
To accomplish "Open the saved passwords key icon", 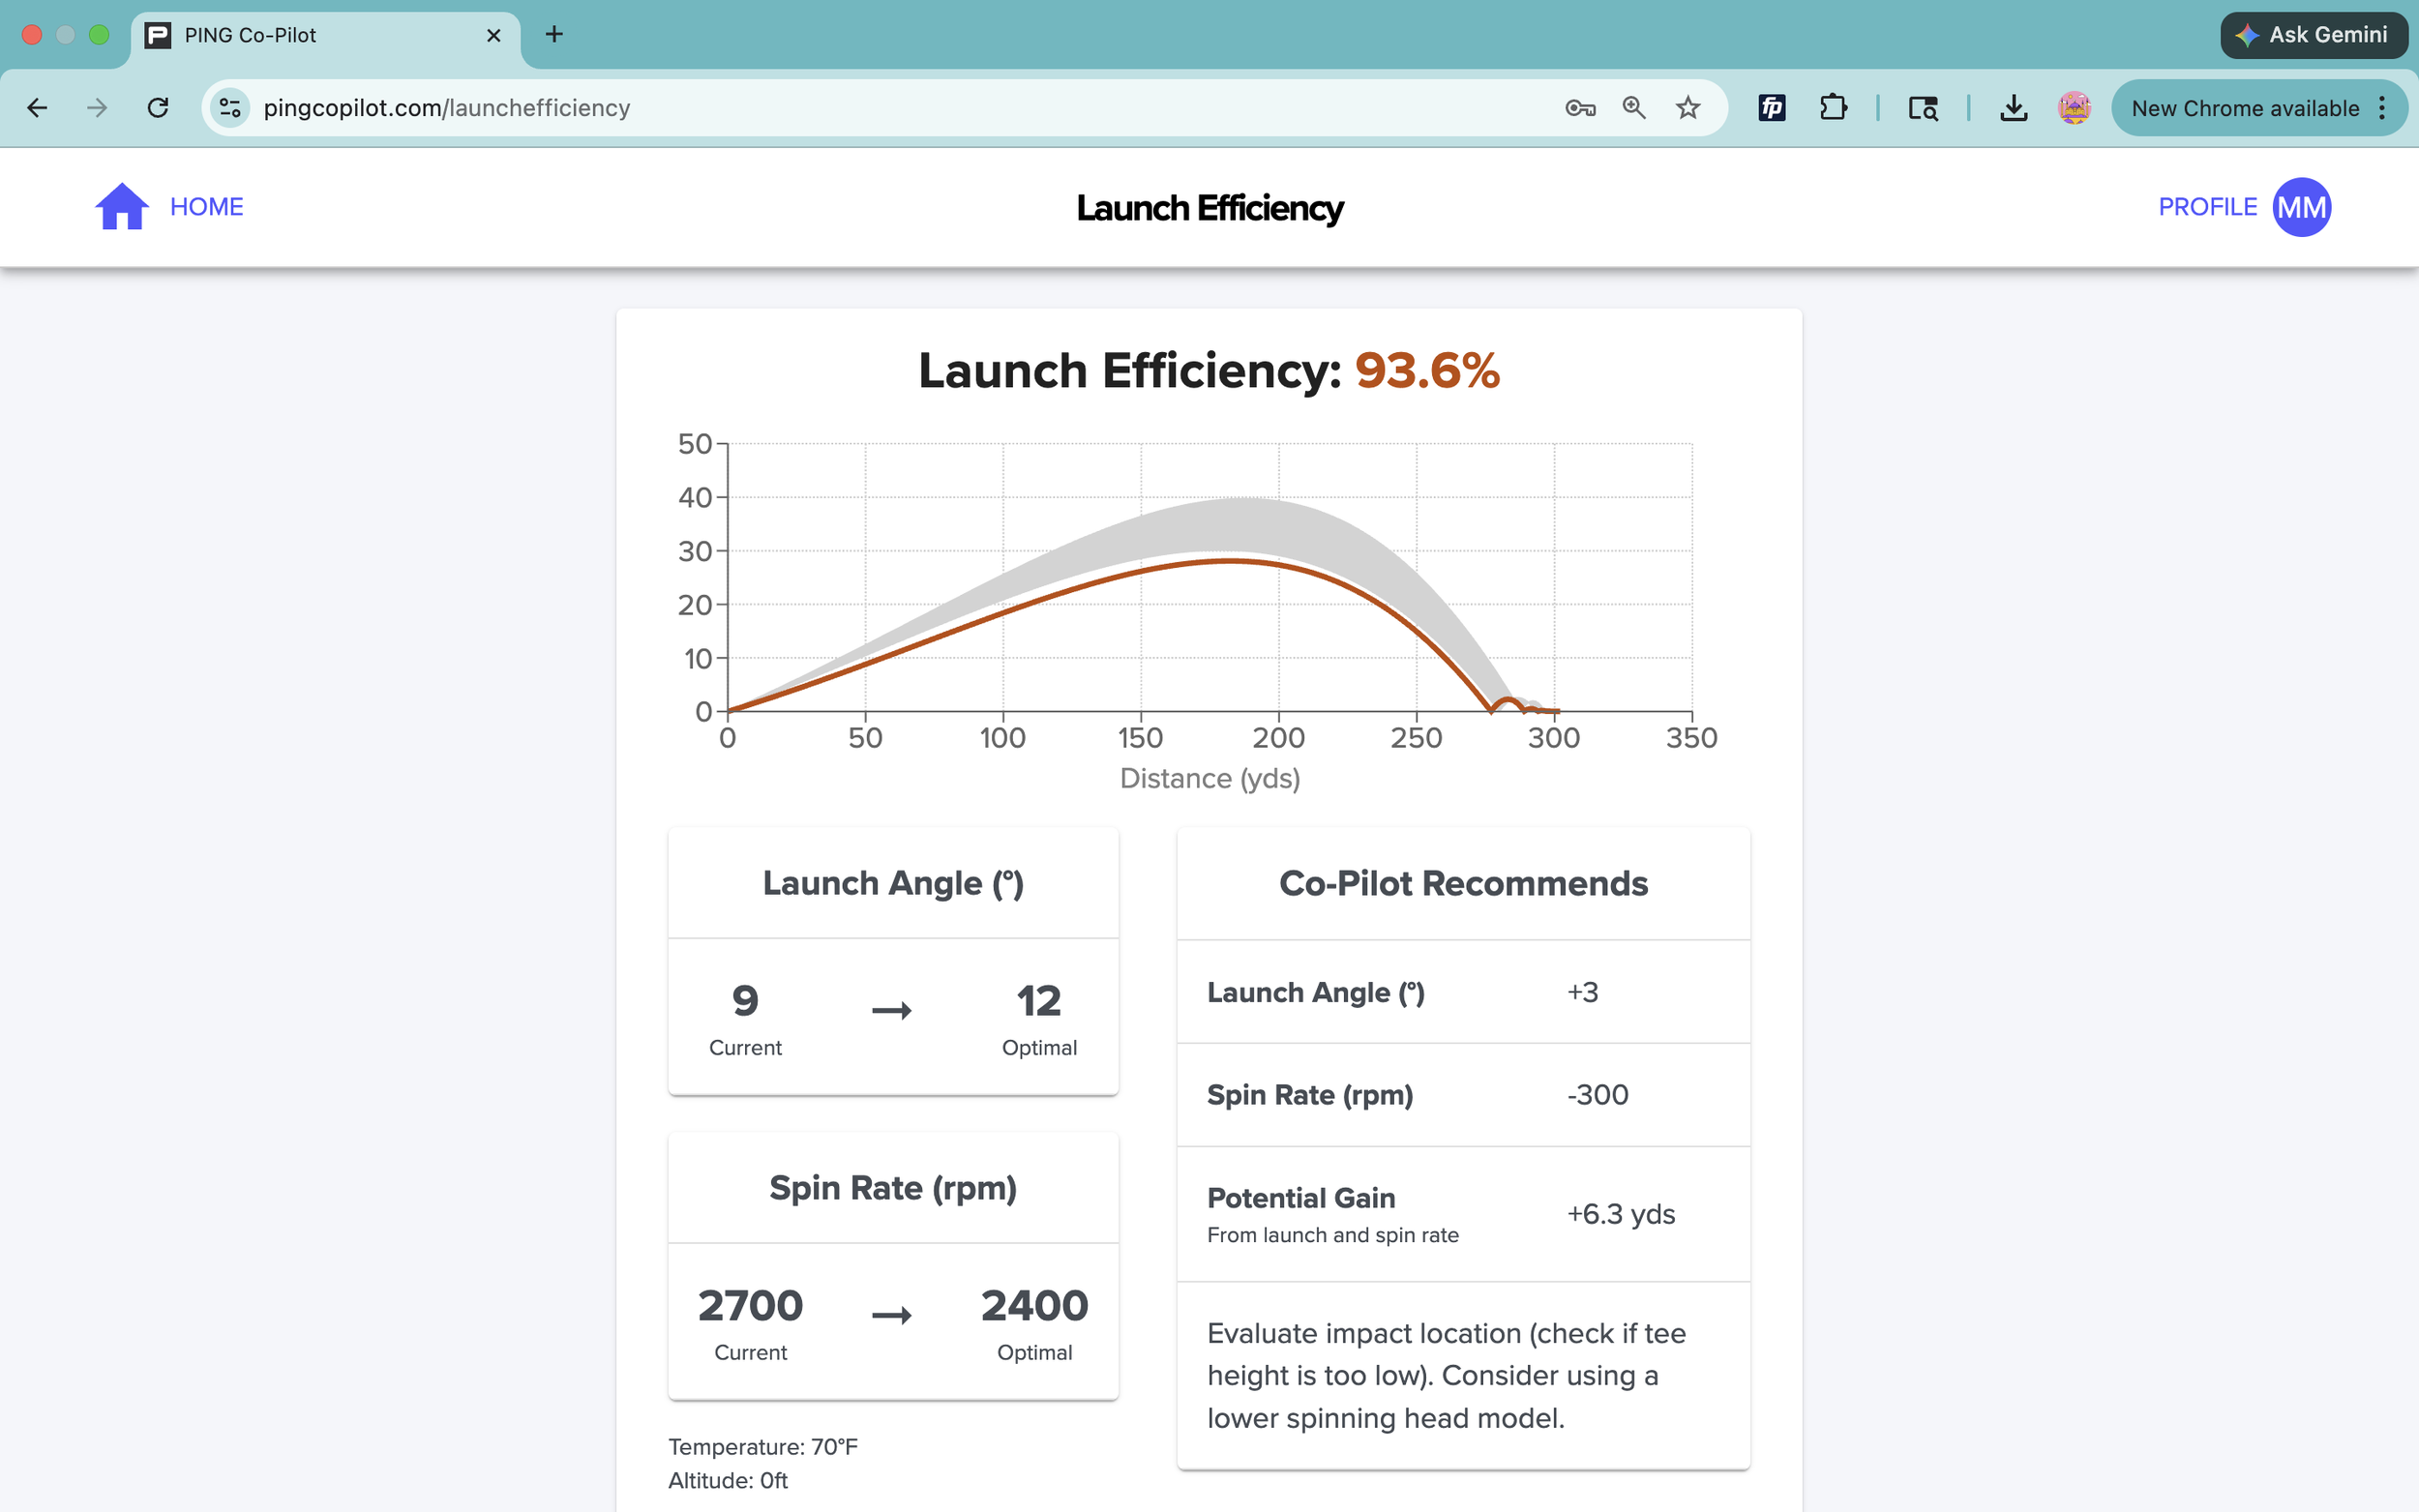I will point(1580,108).
